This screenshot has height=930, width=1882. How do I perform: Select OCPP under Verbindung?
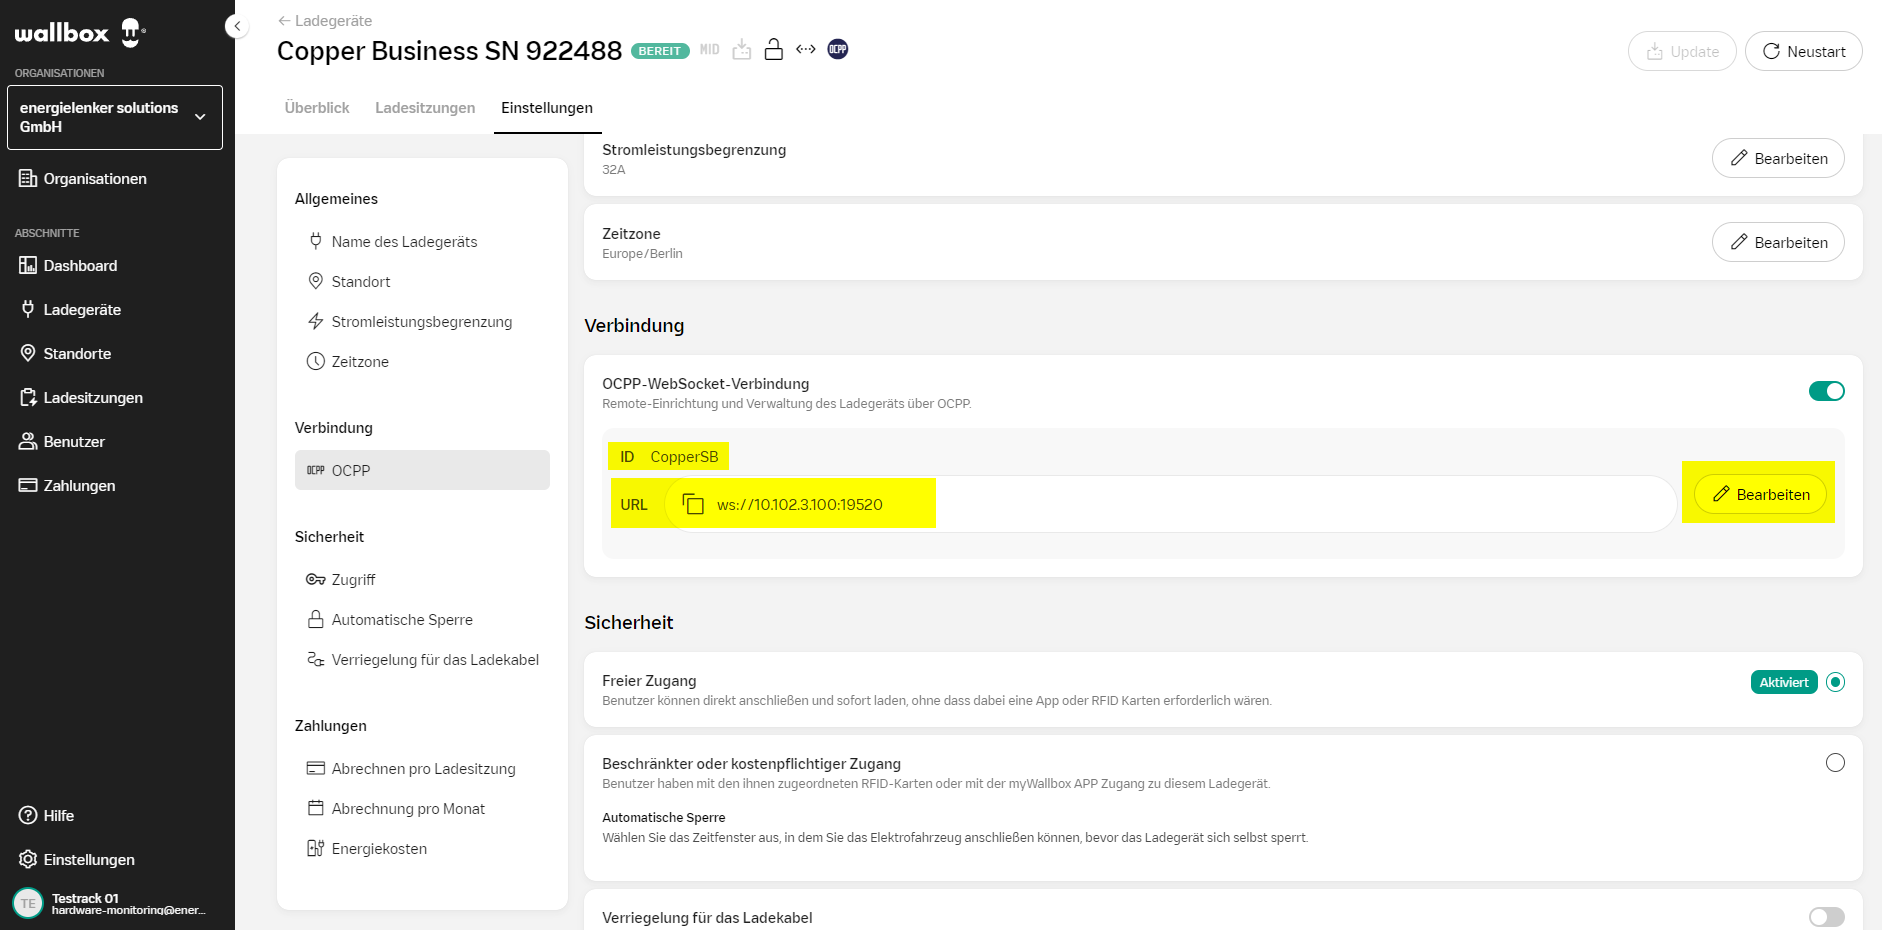point(422,470)
